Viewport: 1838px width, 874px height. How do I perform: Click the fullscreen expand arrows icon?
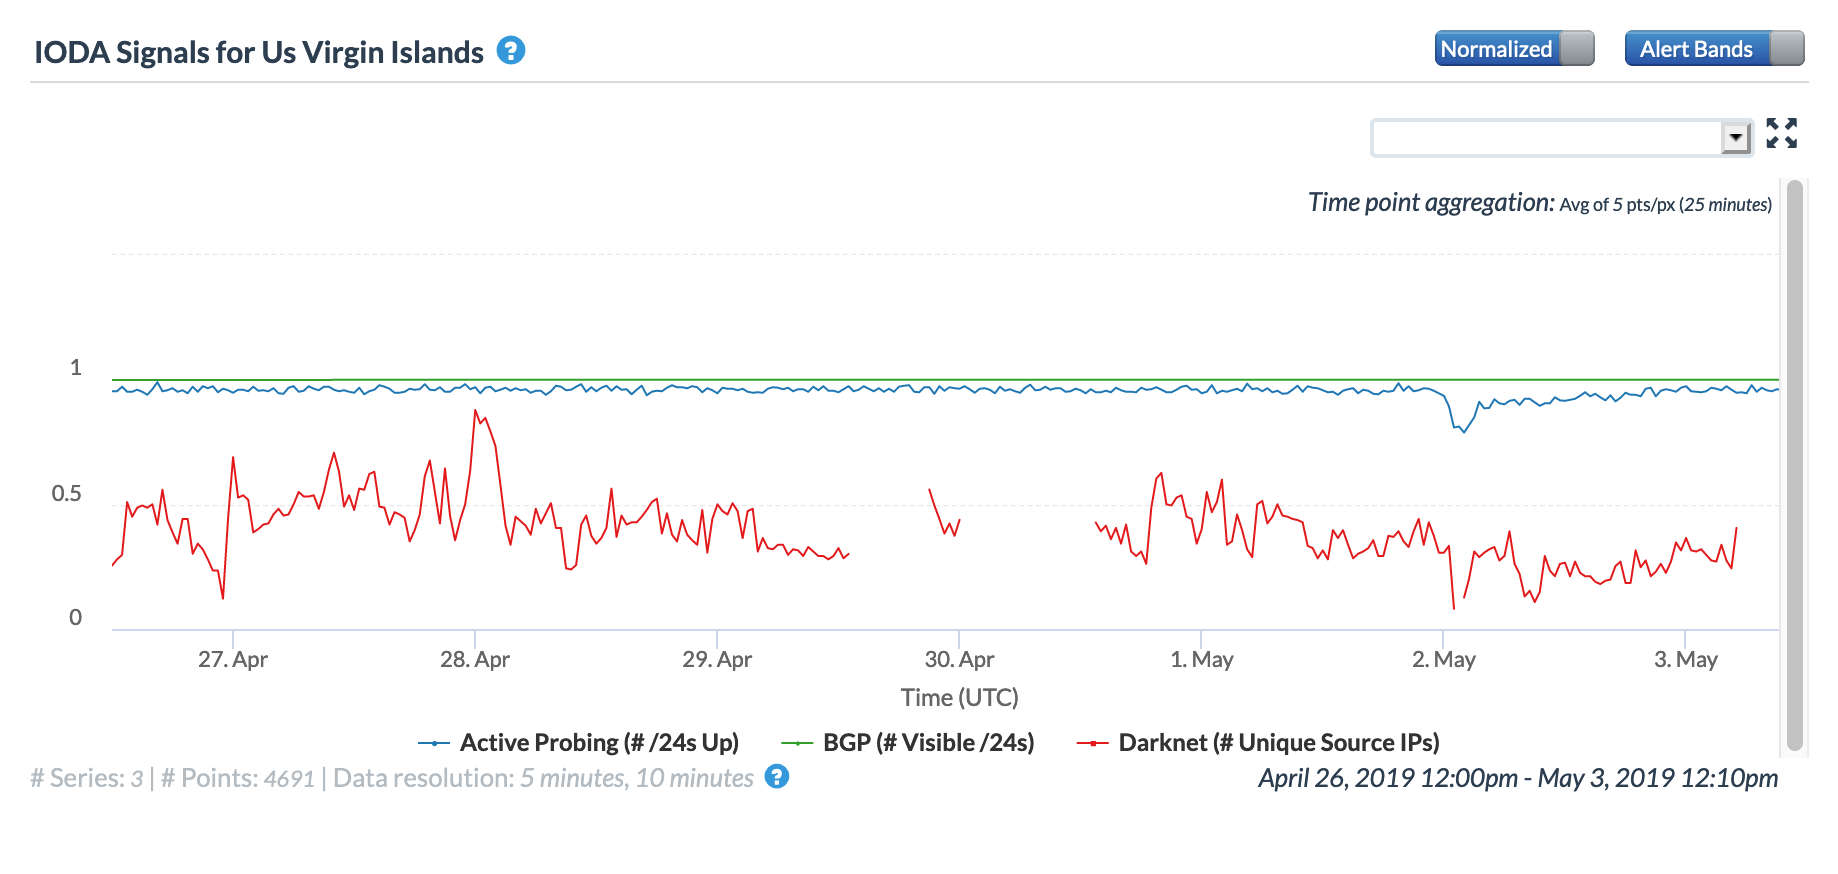[1781, 133]
